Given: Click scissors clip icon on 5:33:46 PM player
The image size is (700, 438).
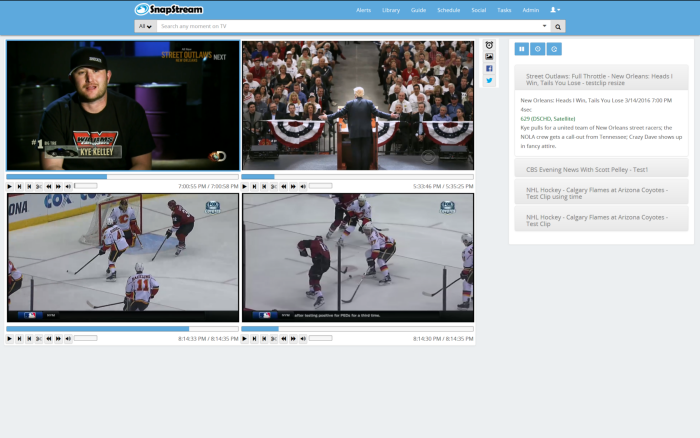Looking at the screenshot, I should [274, 186].
